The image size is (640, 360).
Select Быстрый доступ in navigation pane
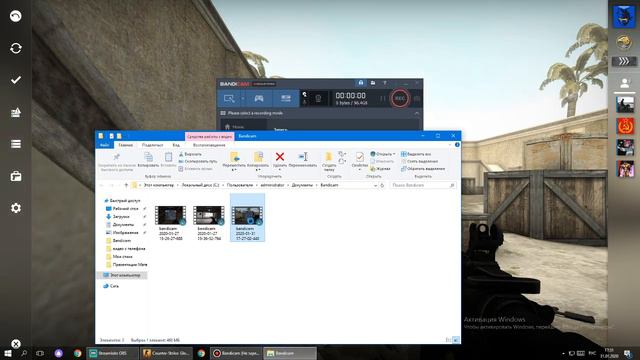click(x=122, y=200)
